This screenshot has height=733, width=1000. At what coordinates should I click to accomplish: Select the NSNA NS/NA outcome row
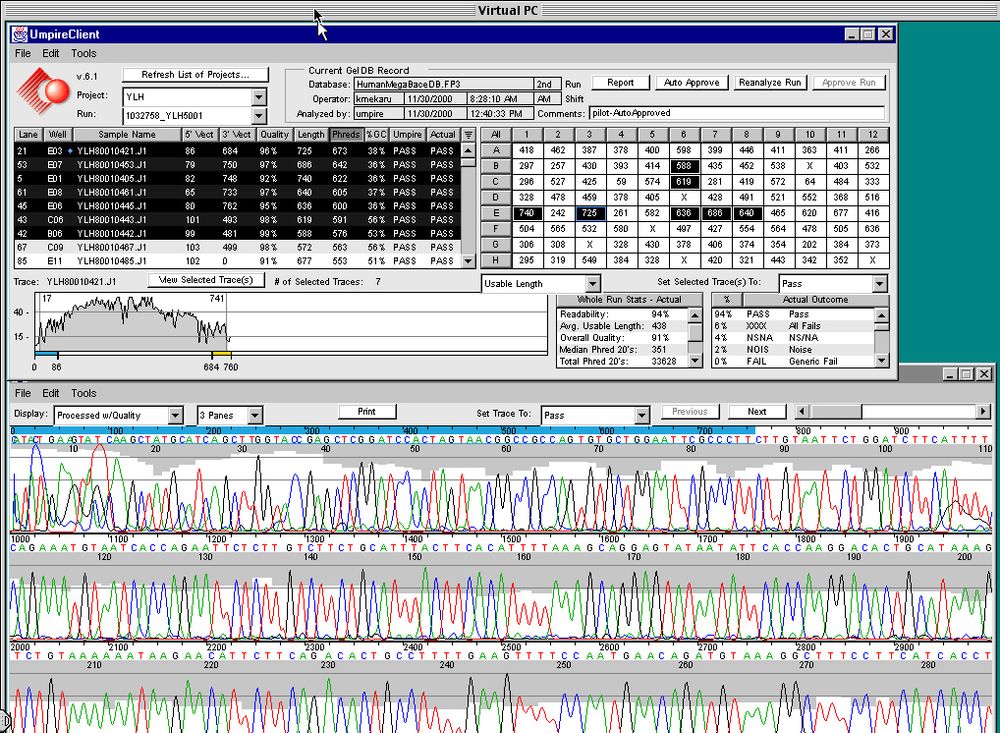793,338
